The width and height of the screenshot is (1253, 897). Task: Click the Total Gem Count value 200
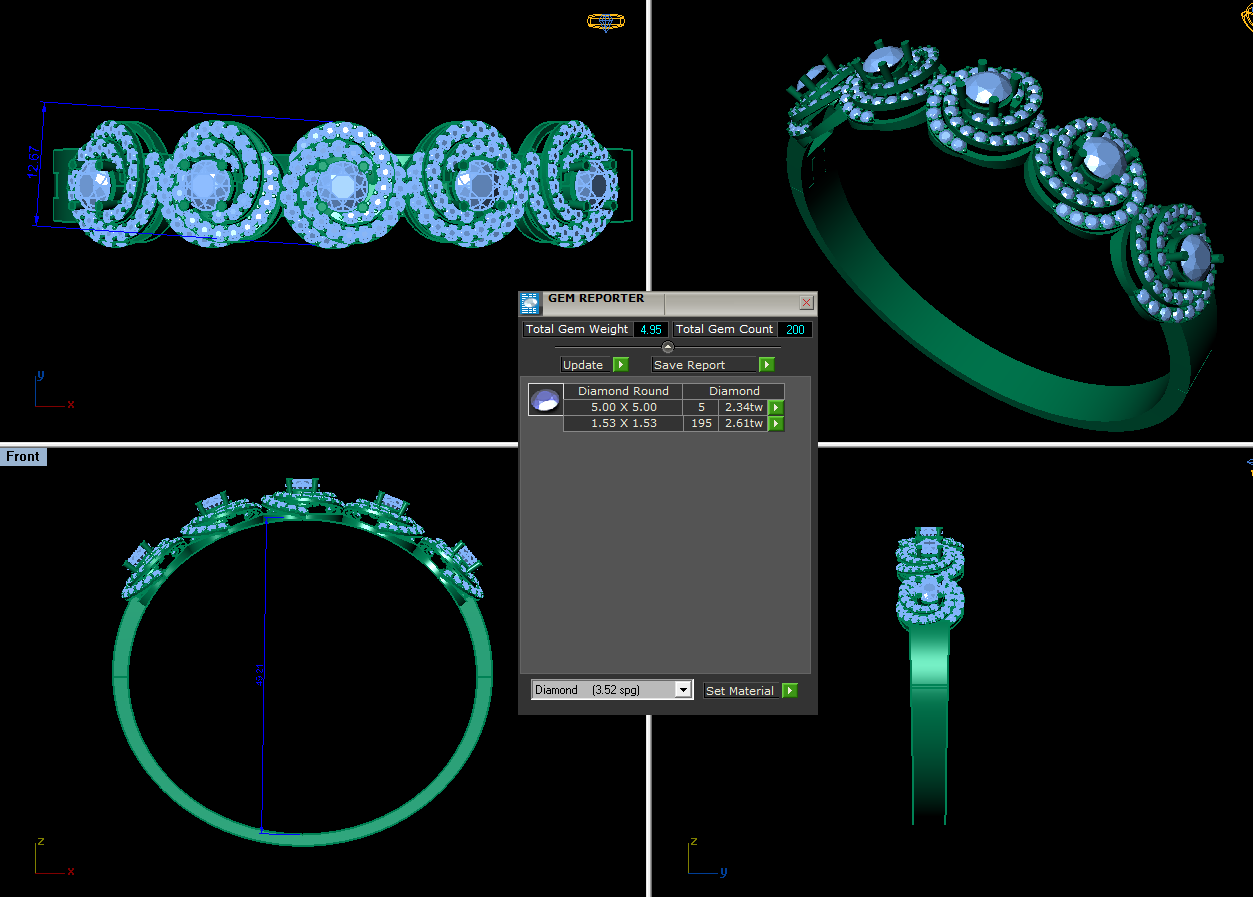pyautogui.click(x=795, y=329)
